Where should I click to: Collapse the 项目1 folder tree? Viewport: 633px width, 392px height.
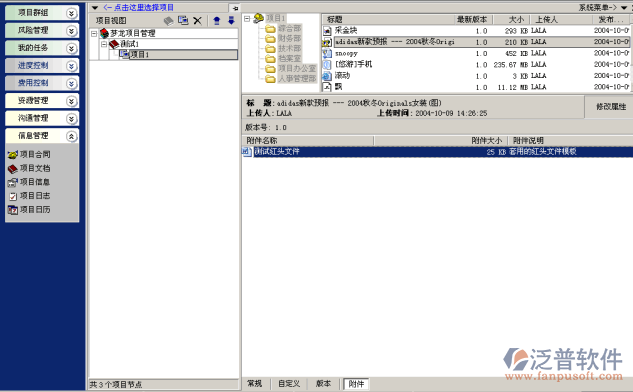(x=247, y=19)
